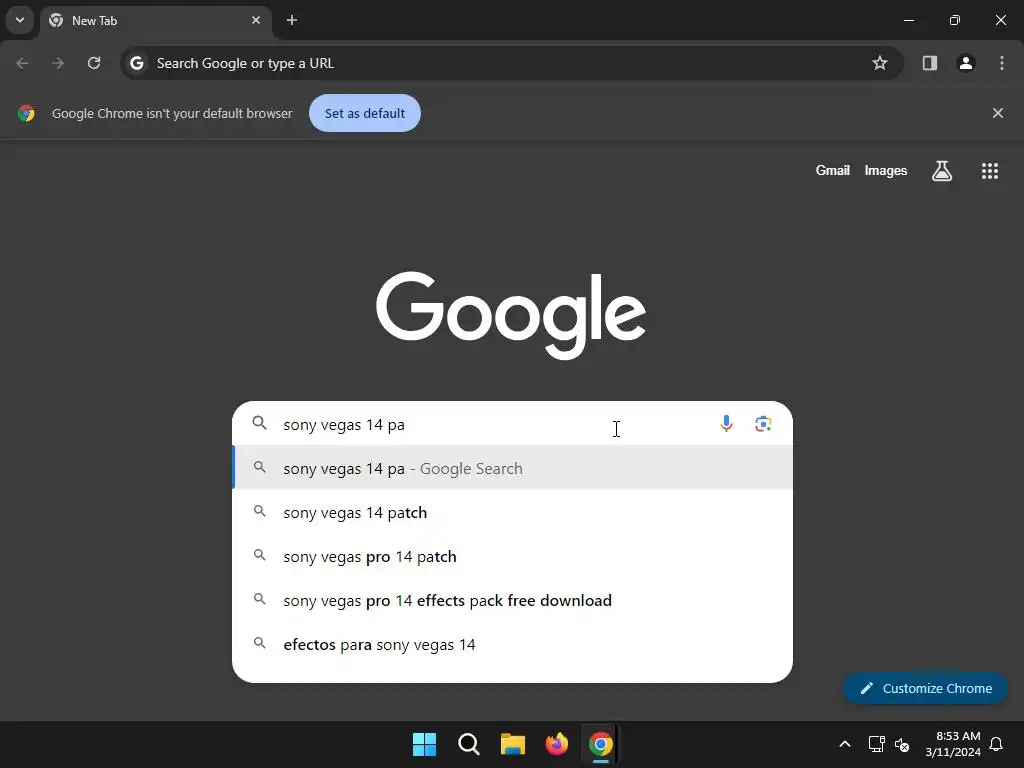Viewport: 1024px width, 768px height.
Task: Open the notifications bell
Action: tap(997, 744)
